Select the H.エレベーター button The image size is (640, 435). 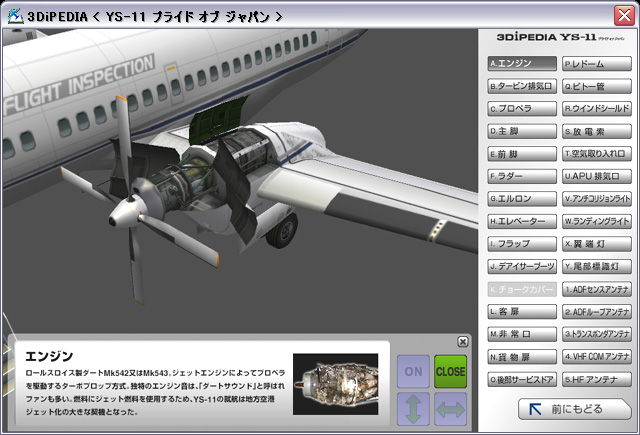(522, 221)
